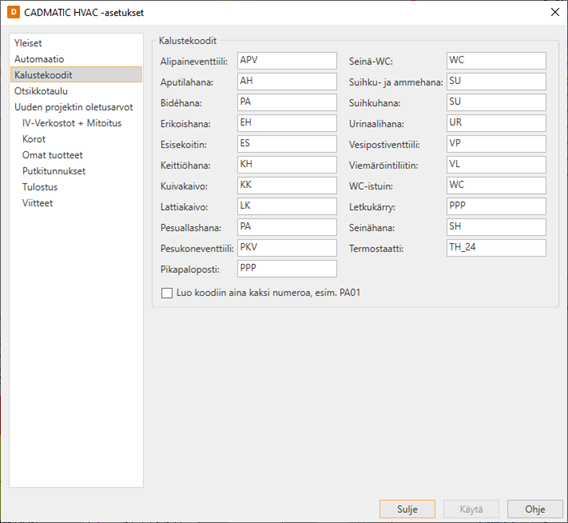The width and height of the screenshot is (568, 523).
Task: Click the Seinä-WC input field
Action: (496, 60)
